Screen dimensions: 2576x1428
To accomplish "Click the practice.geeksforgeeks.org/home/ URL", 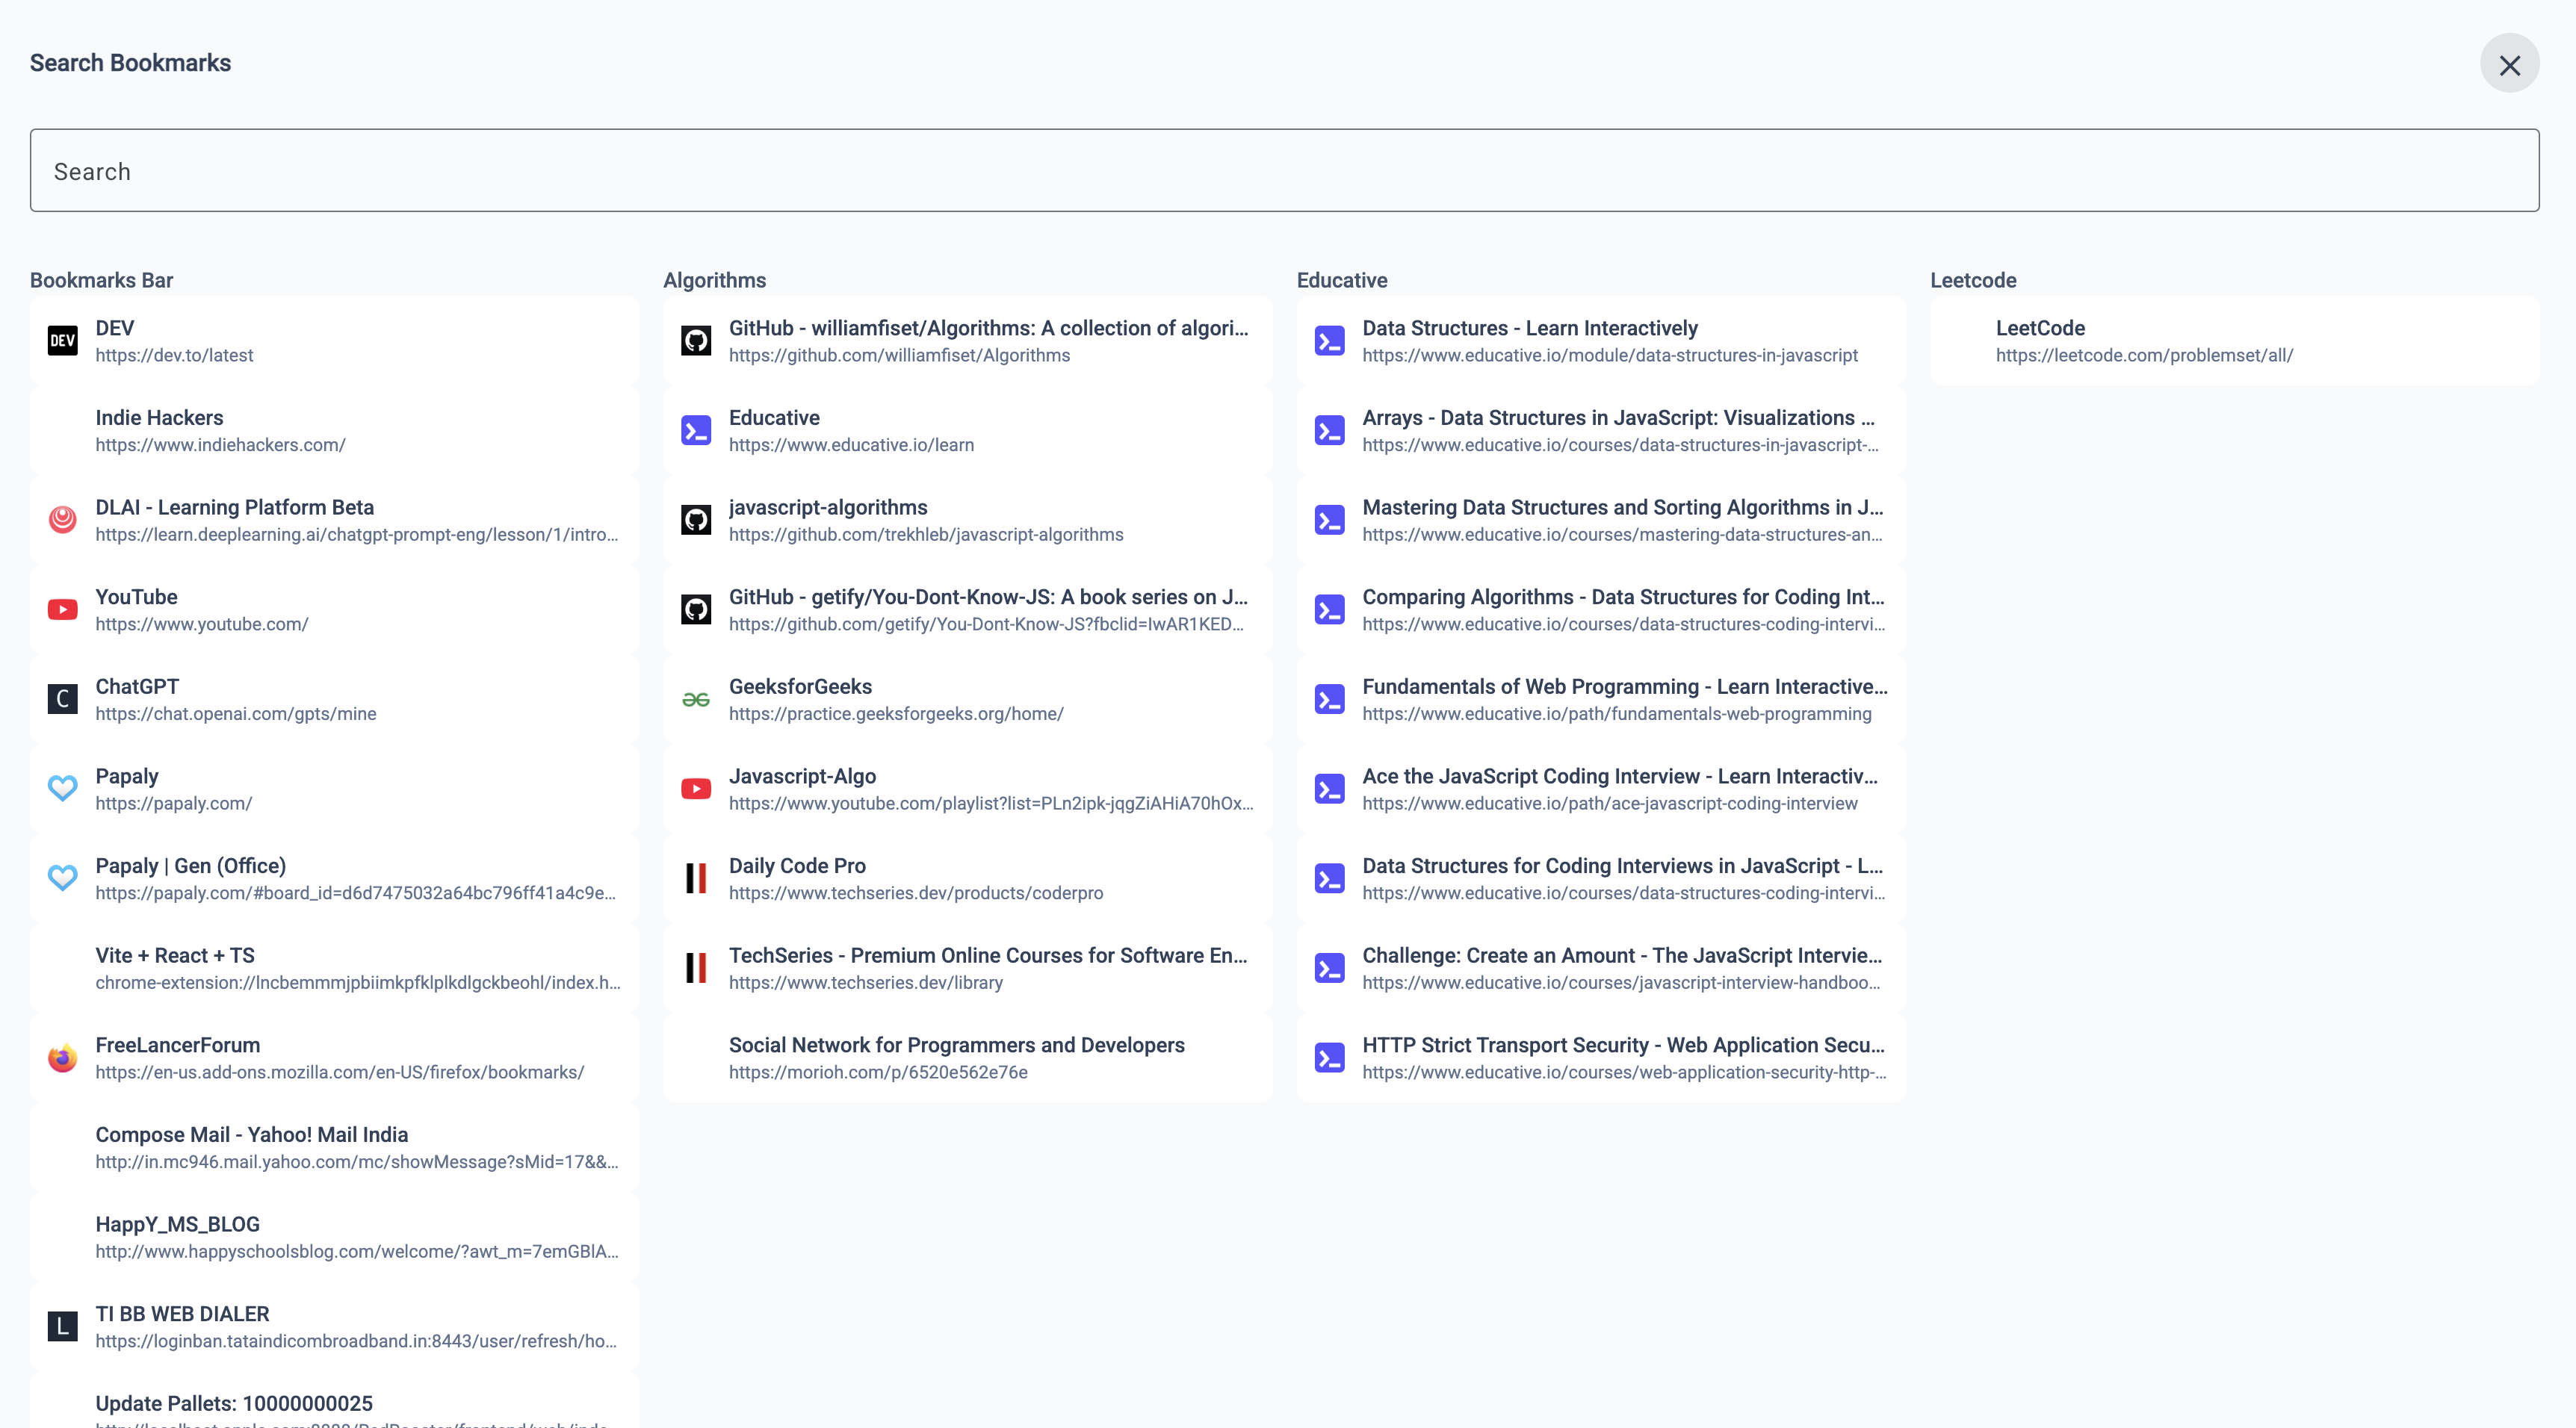I will coord(896,714).
